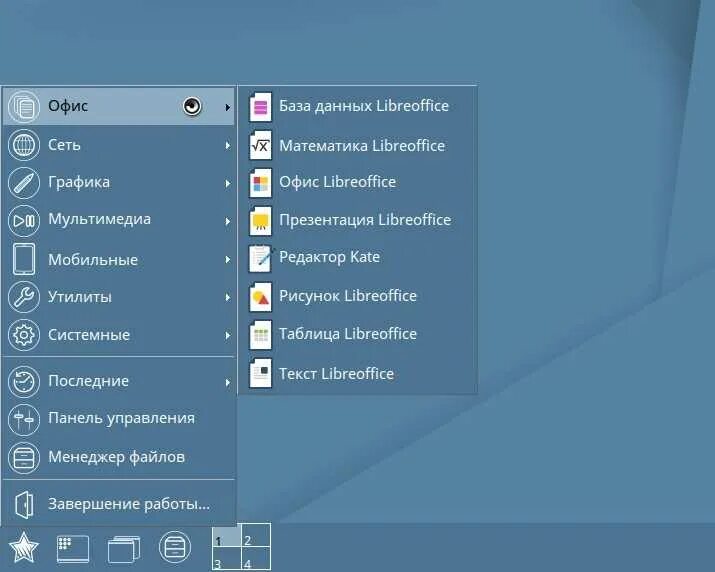Click the shutdown door icon
The width and height of the screenshot is (715, 572).
coord(24,504)
